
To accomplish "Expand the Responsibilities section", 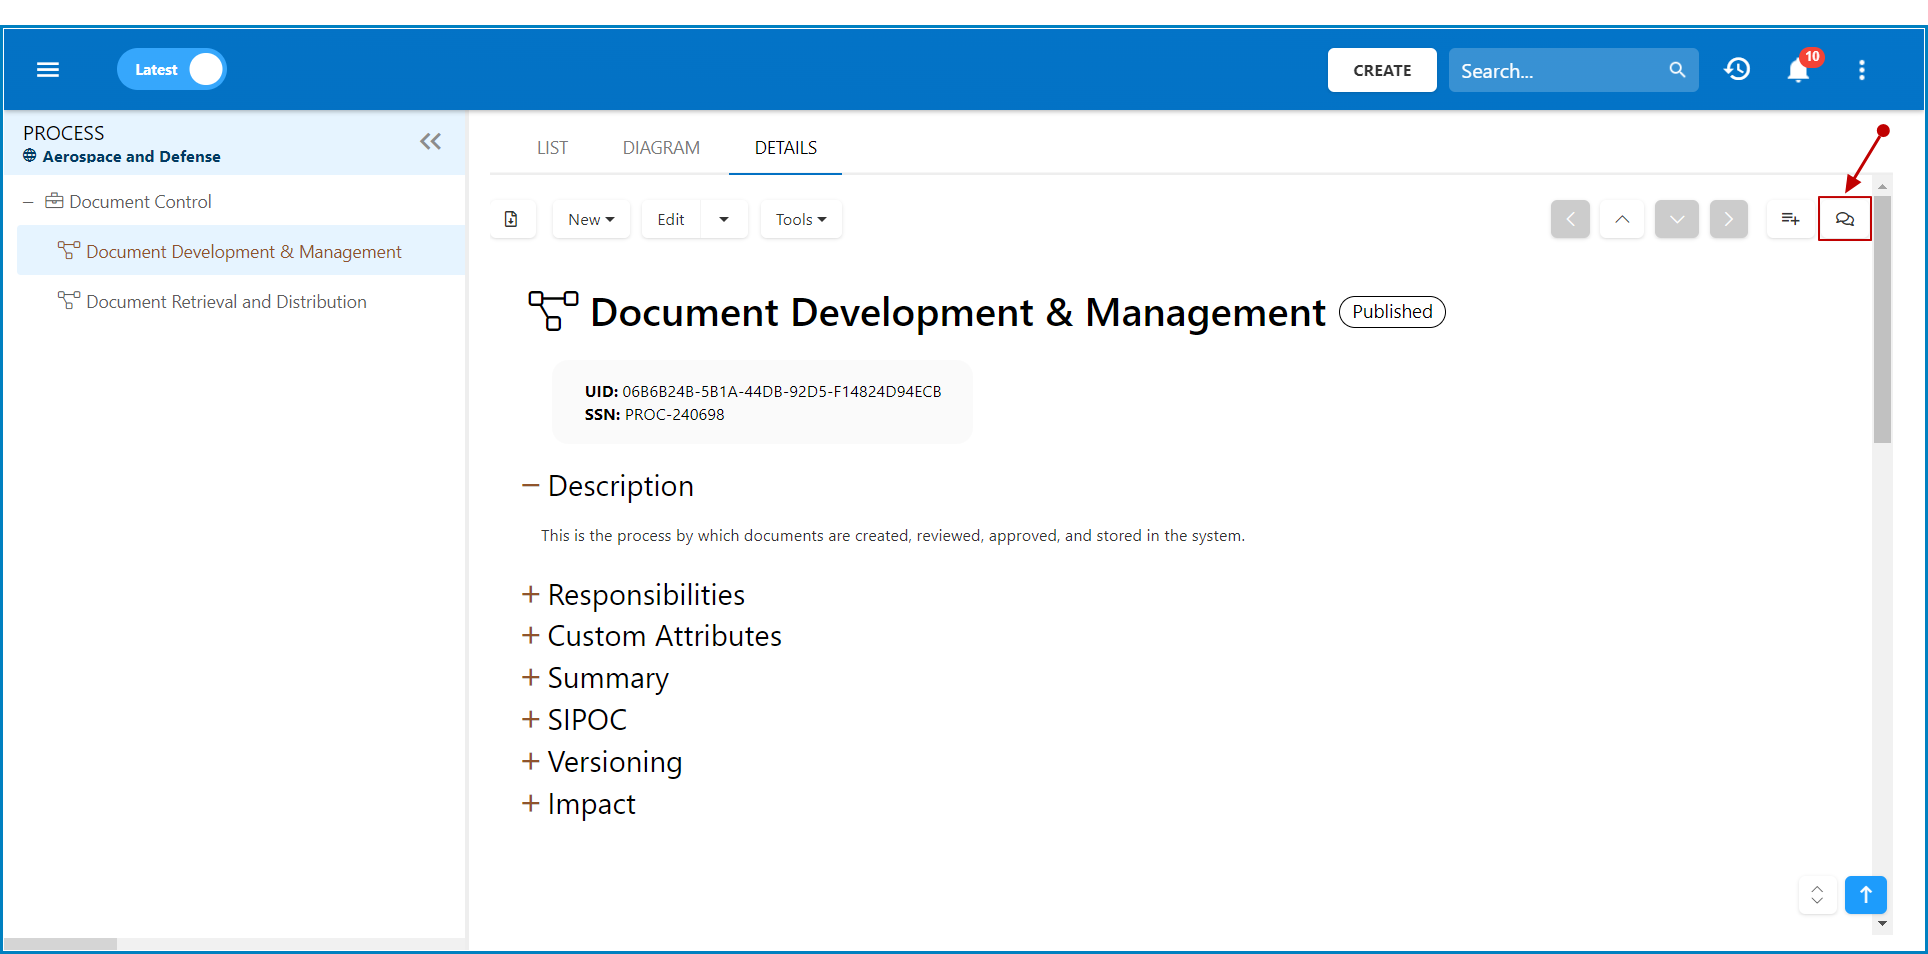I will point(531,595).
